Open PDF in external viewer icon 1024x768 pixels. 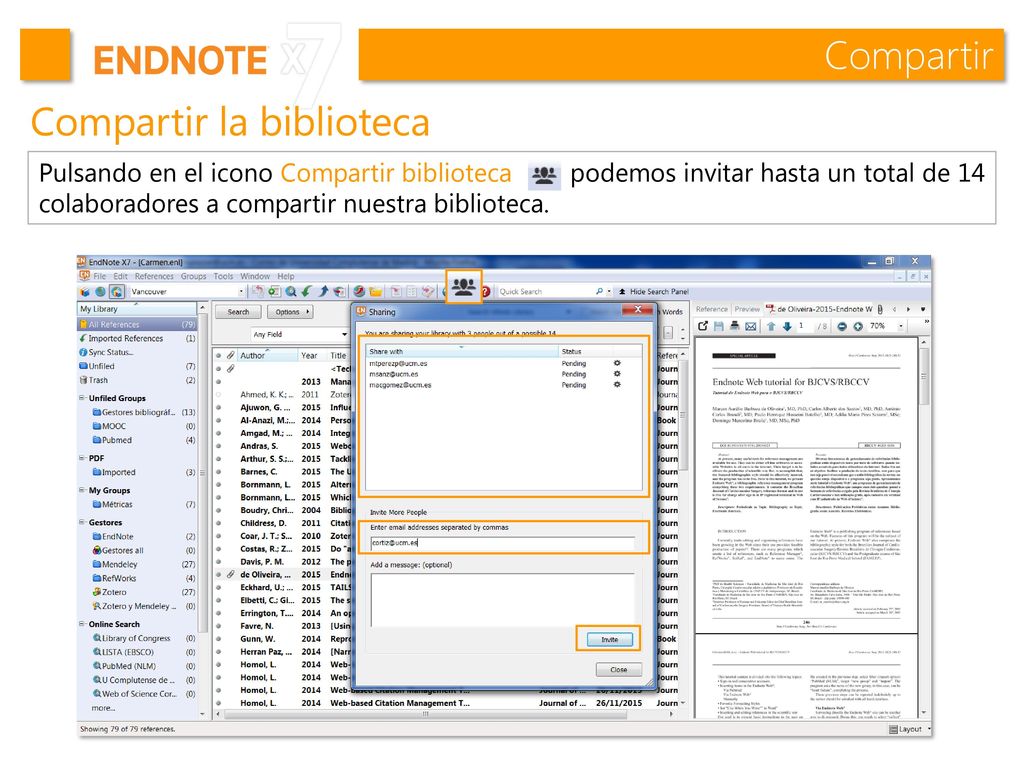point(703,326)
